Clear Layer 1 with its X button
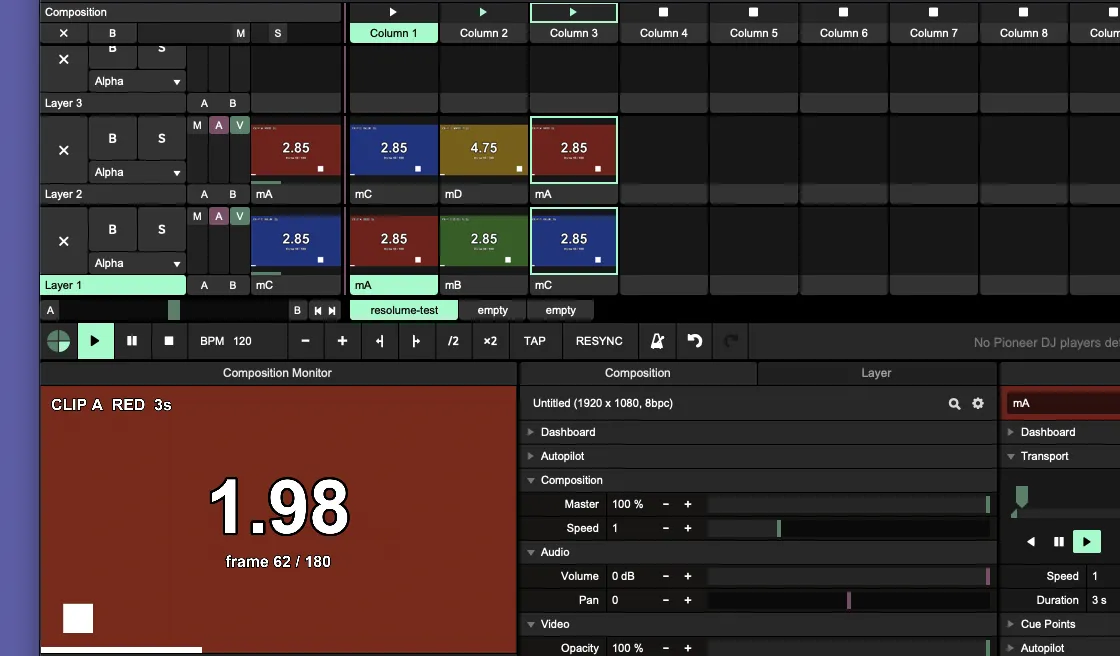The width and height of the screenshot is (1120, 656). 64,242
